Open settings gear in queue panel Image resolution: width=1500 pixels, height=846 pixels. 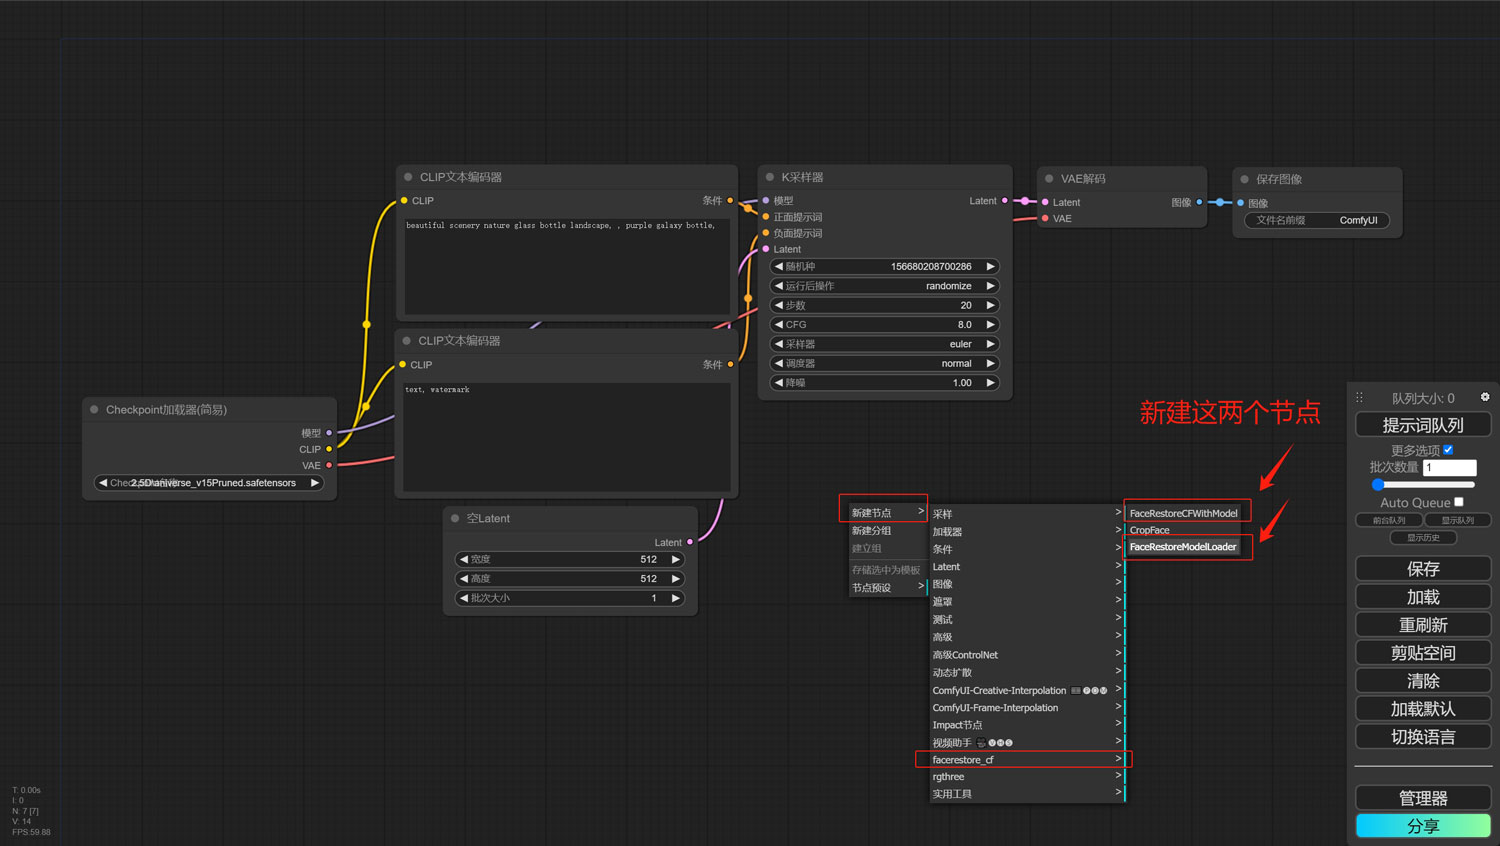1485,397
